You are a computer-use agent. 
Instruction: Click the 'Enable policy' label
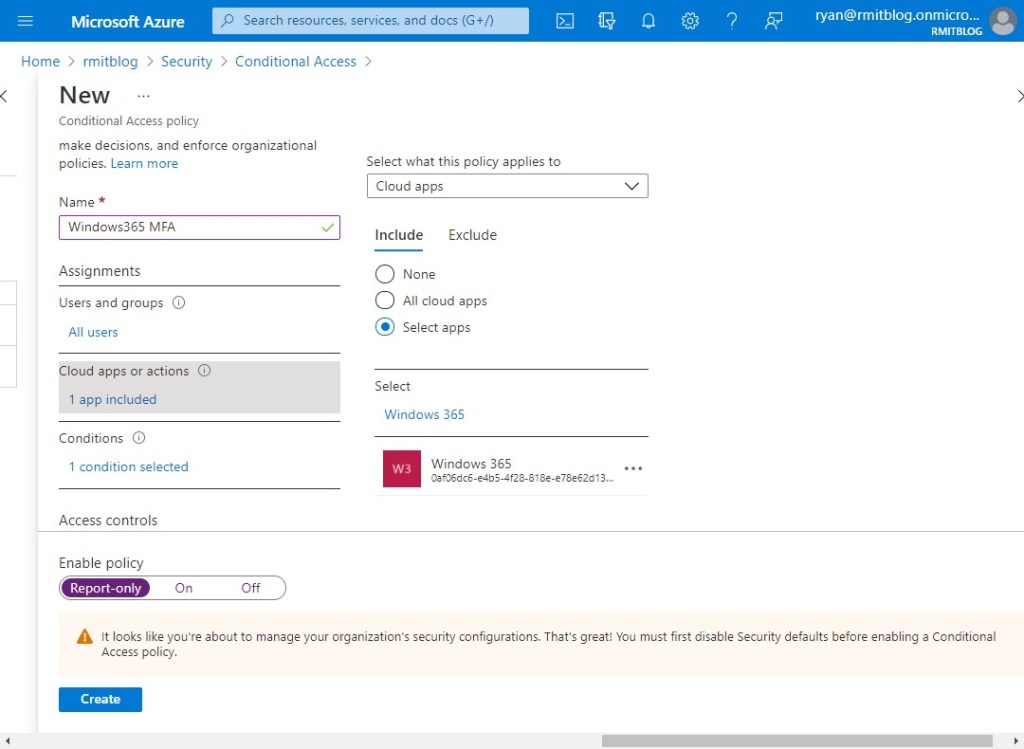[101, 563]
